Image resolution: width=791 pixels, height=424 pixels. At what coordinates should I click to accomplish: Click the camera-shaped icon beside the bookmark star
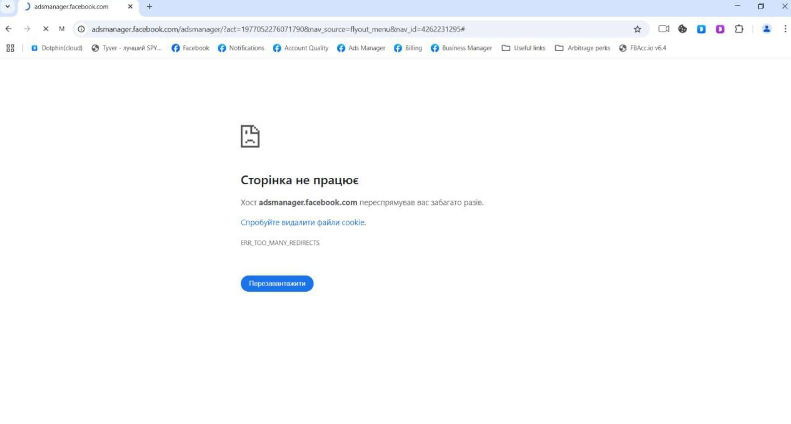click(x=664, y=29)
